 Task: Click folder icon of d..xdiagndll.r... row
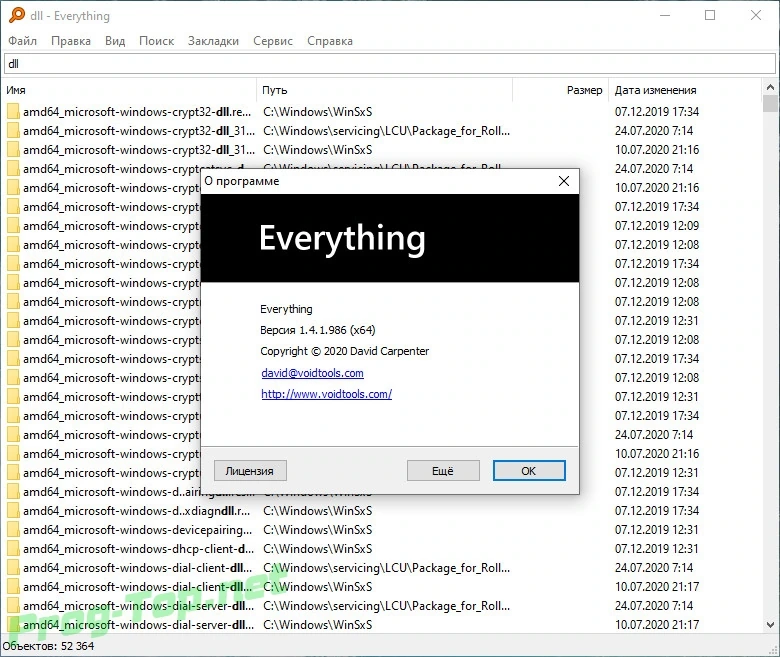point(13,510)
